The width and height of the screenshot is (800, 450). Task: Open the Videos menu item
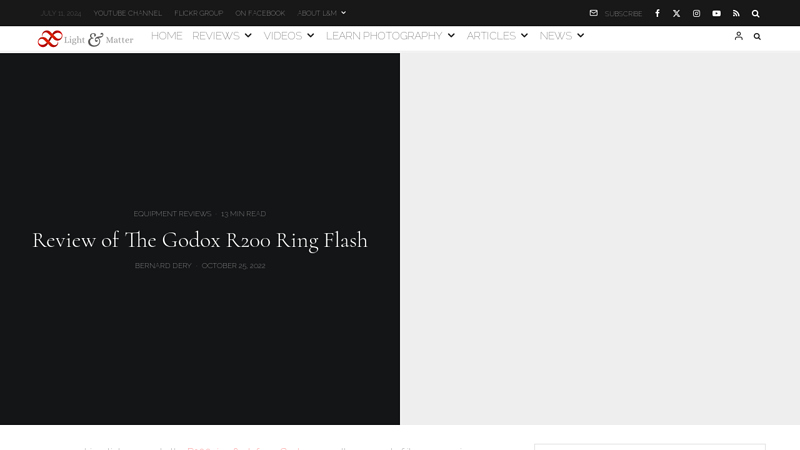(283, 36)
